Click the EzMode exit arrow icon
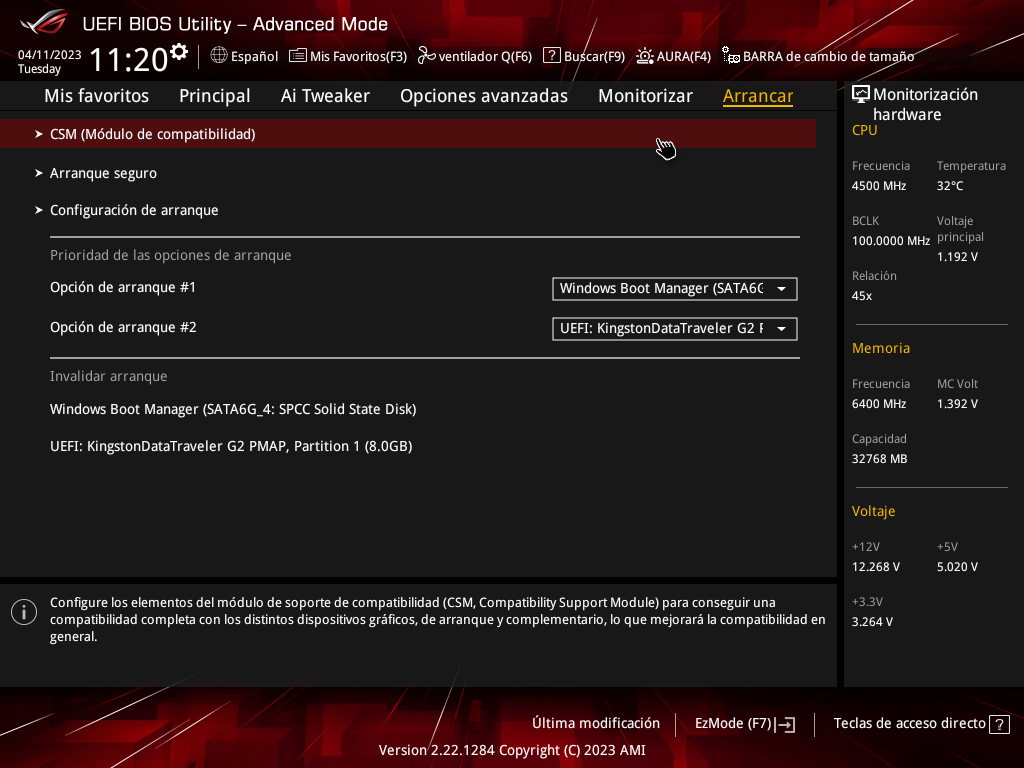 [786, 724]
